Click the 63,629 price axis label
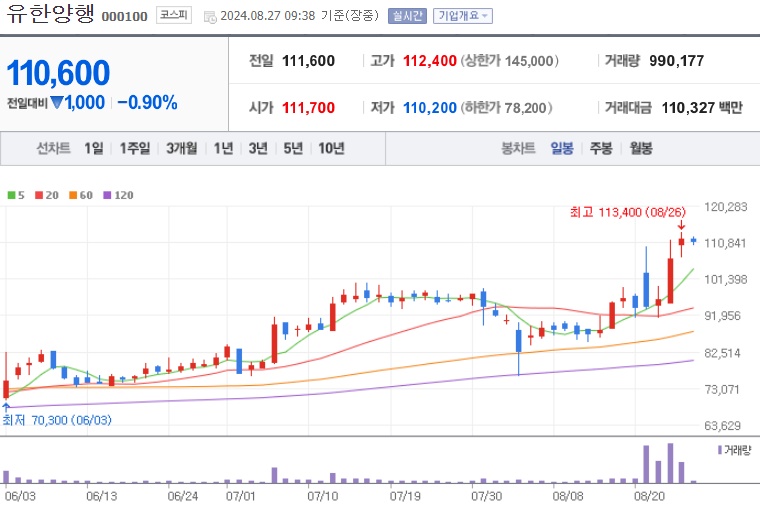Image resolution: width=760 pixels, height=510 pixels. (722, 426)
